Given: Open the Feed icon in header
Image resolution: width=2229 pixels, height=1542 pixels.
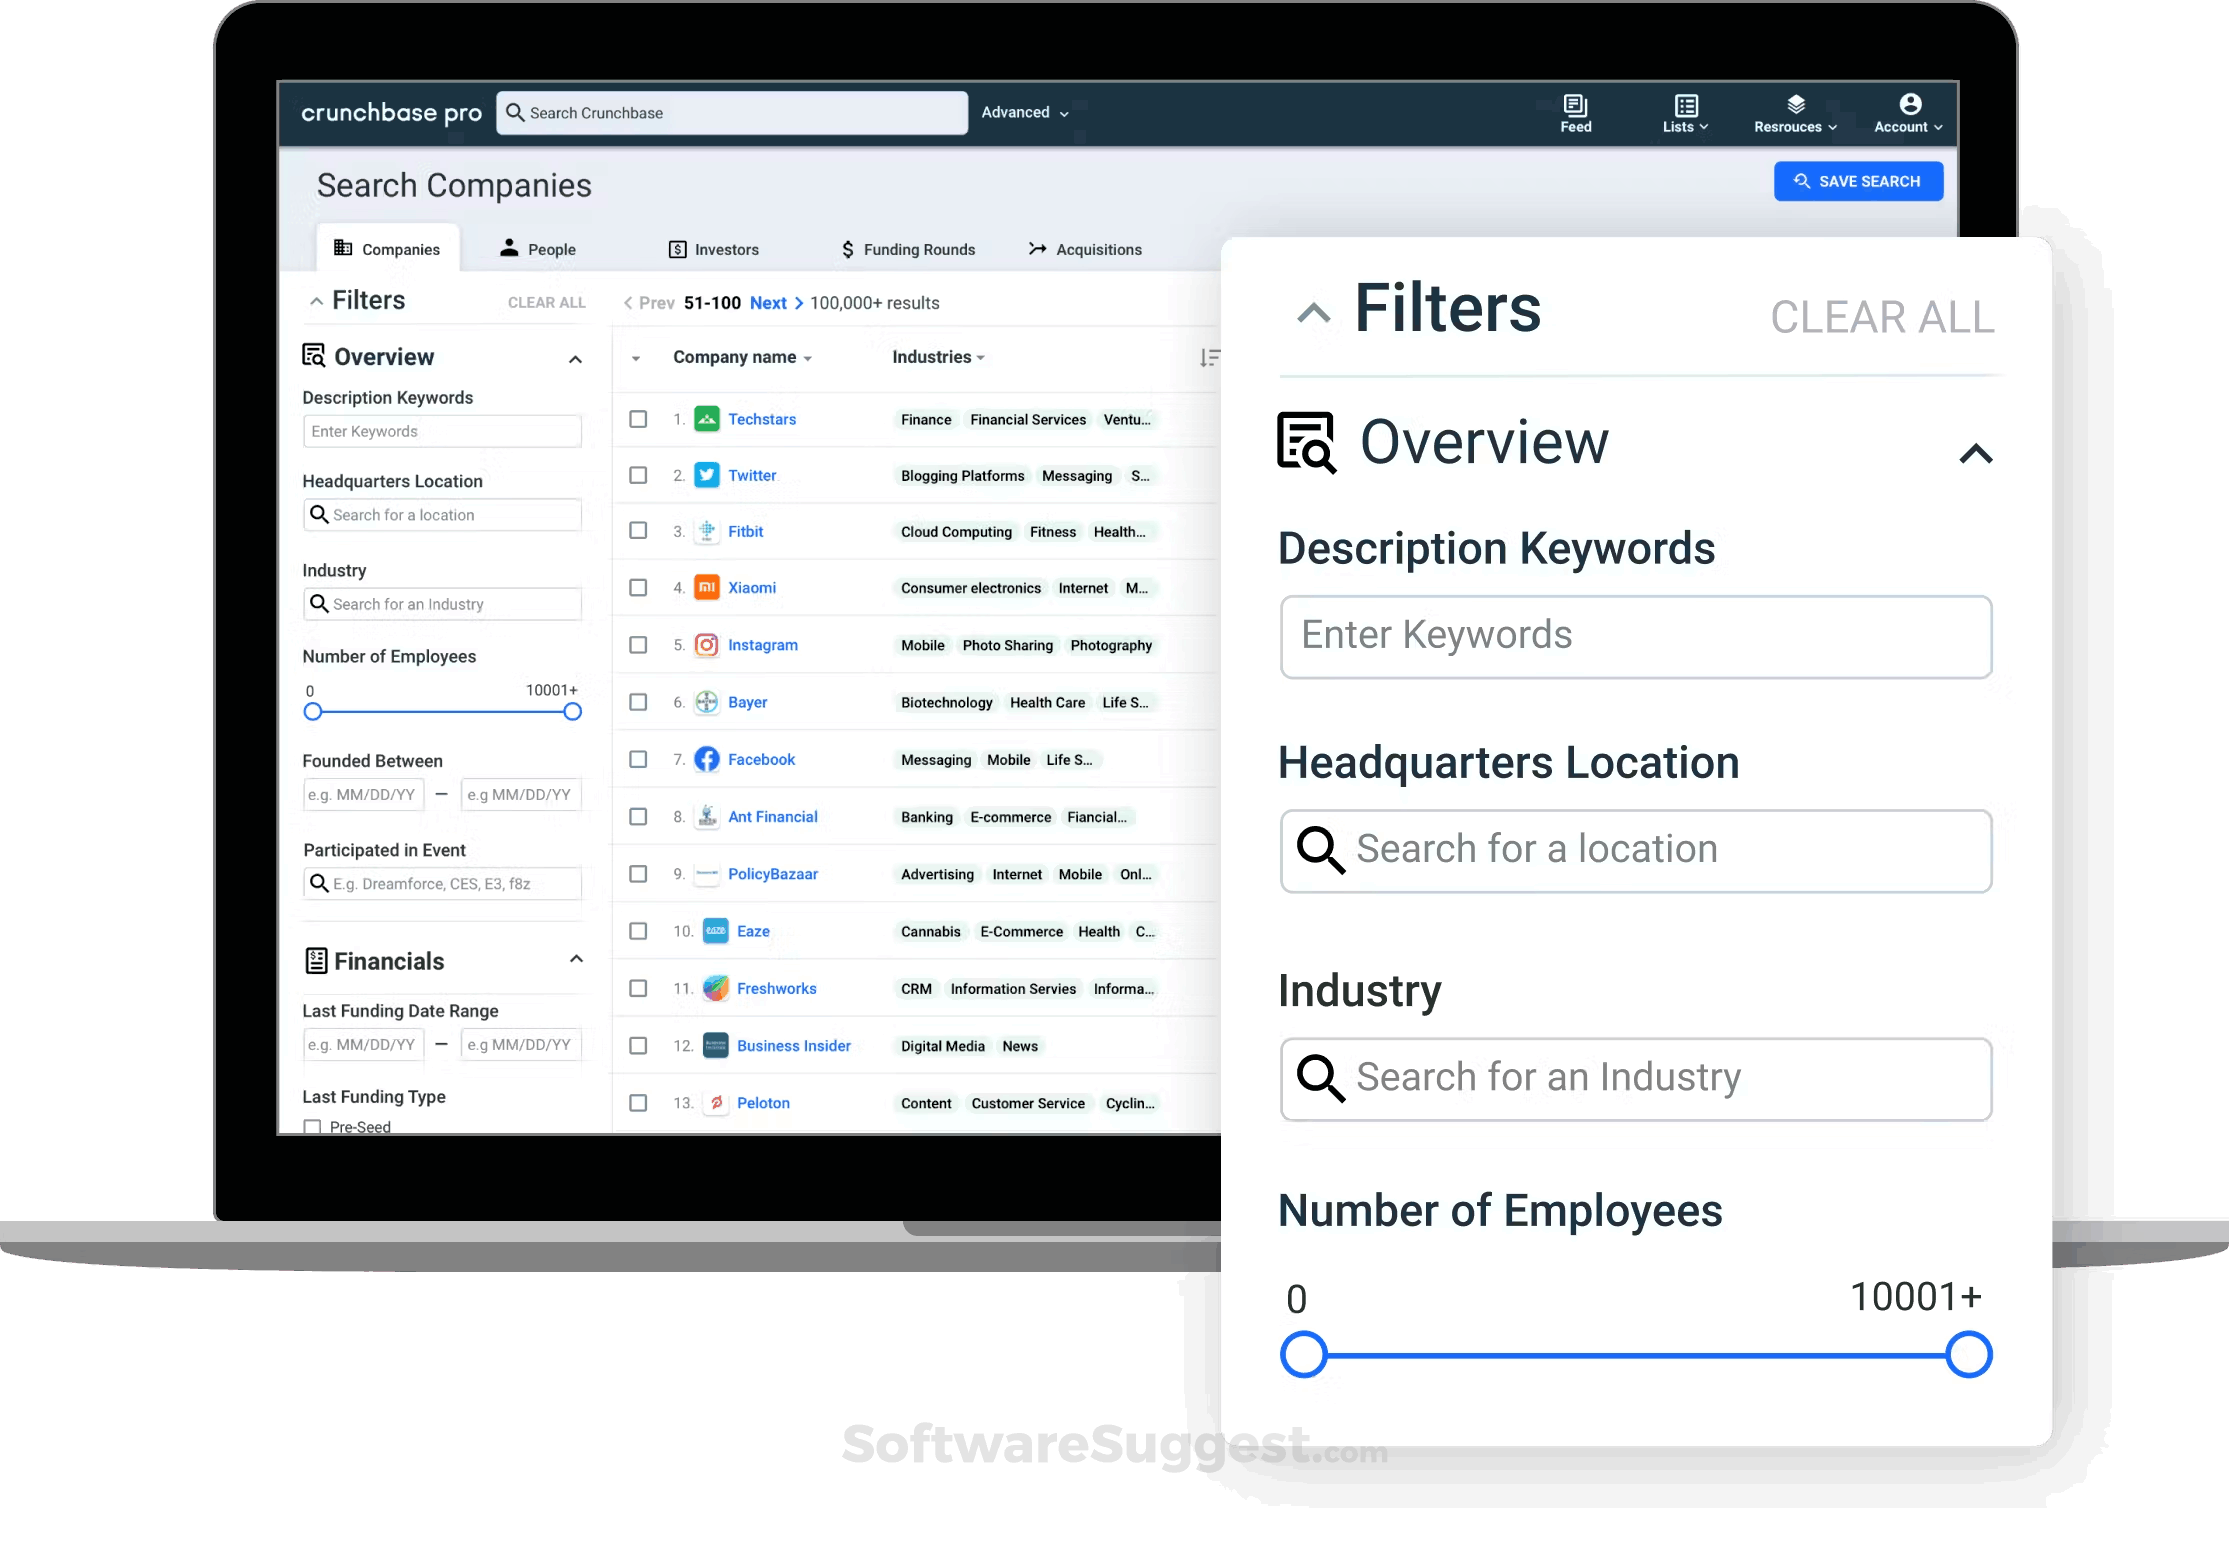Looking at the screenshot, I should coord(1575,105).
